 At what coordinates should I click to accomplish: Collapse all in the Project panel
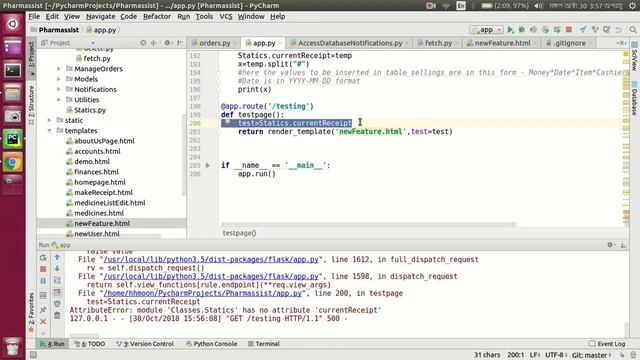click(x=154, y=42)
